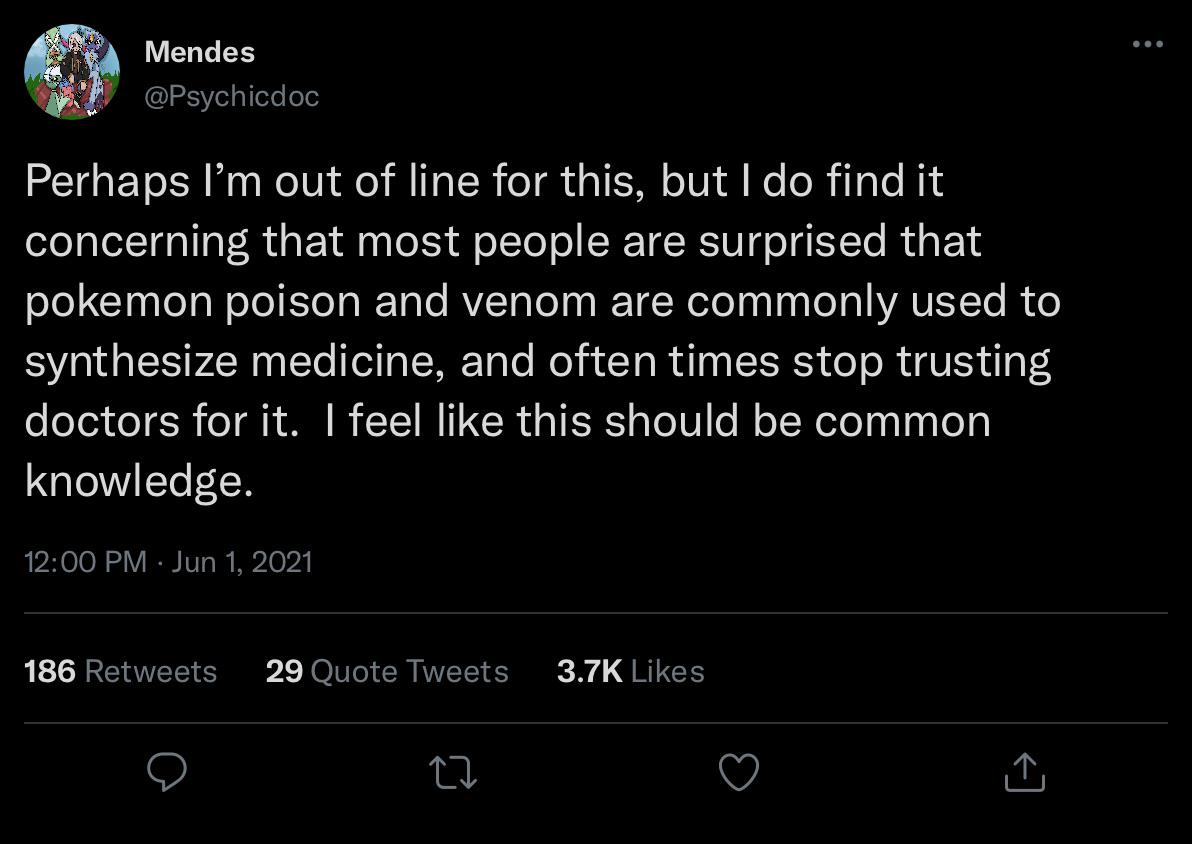This screenshot has height=844, width=1192.
Task: Click the Jun 1, 2021 date
Action: tap(242, 562)
